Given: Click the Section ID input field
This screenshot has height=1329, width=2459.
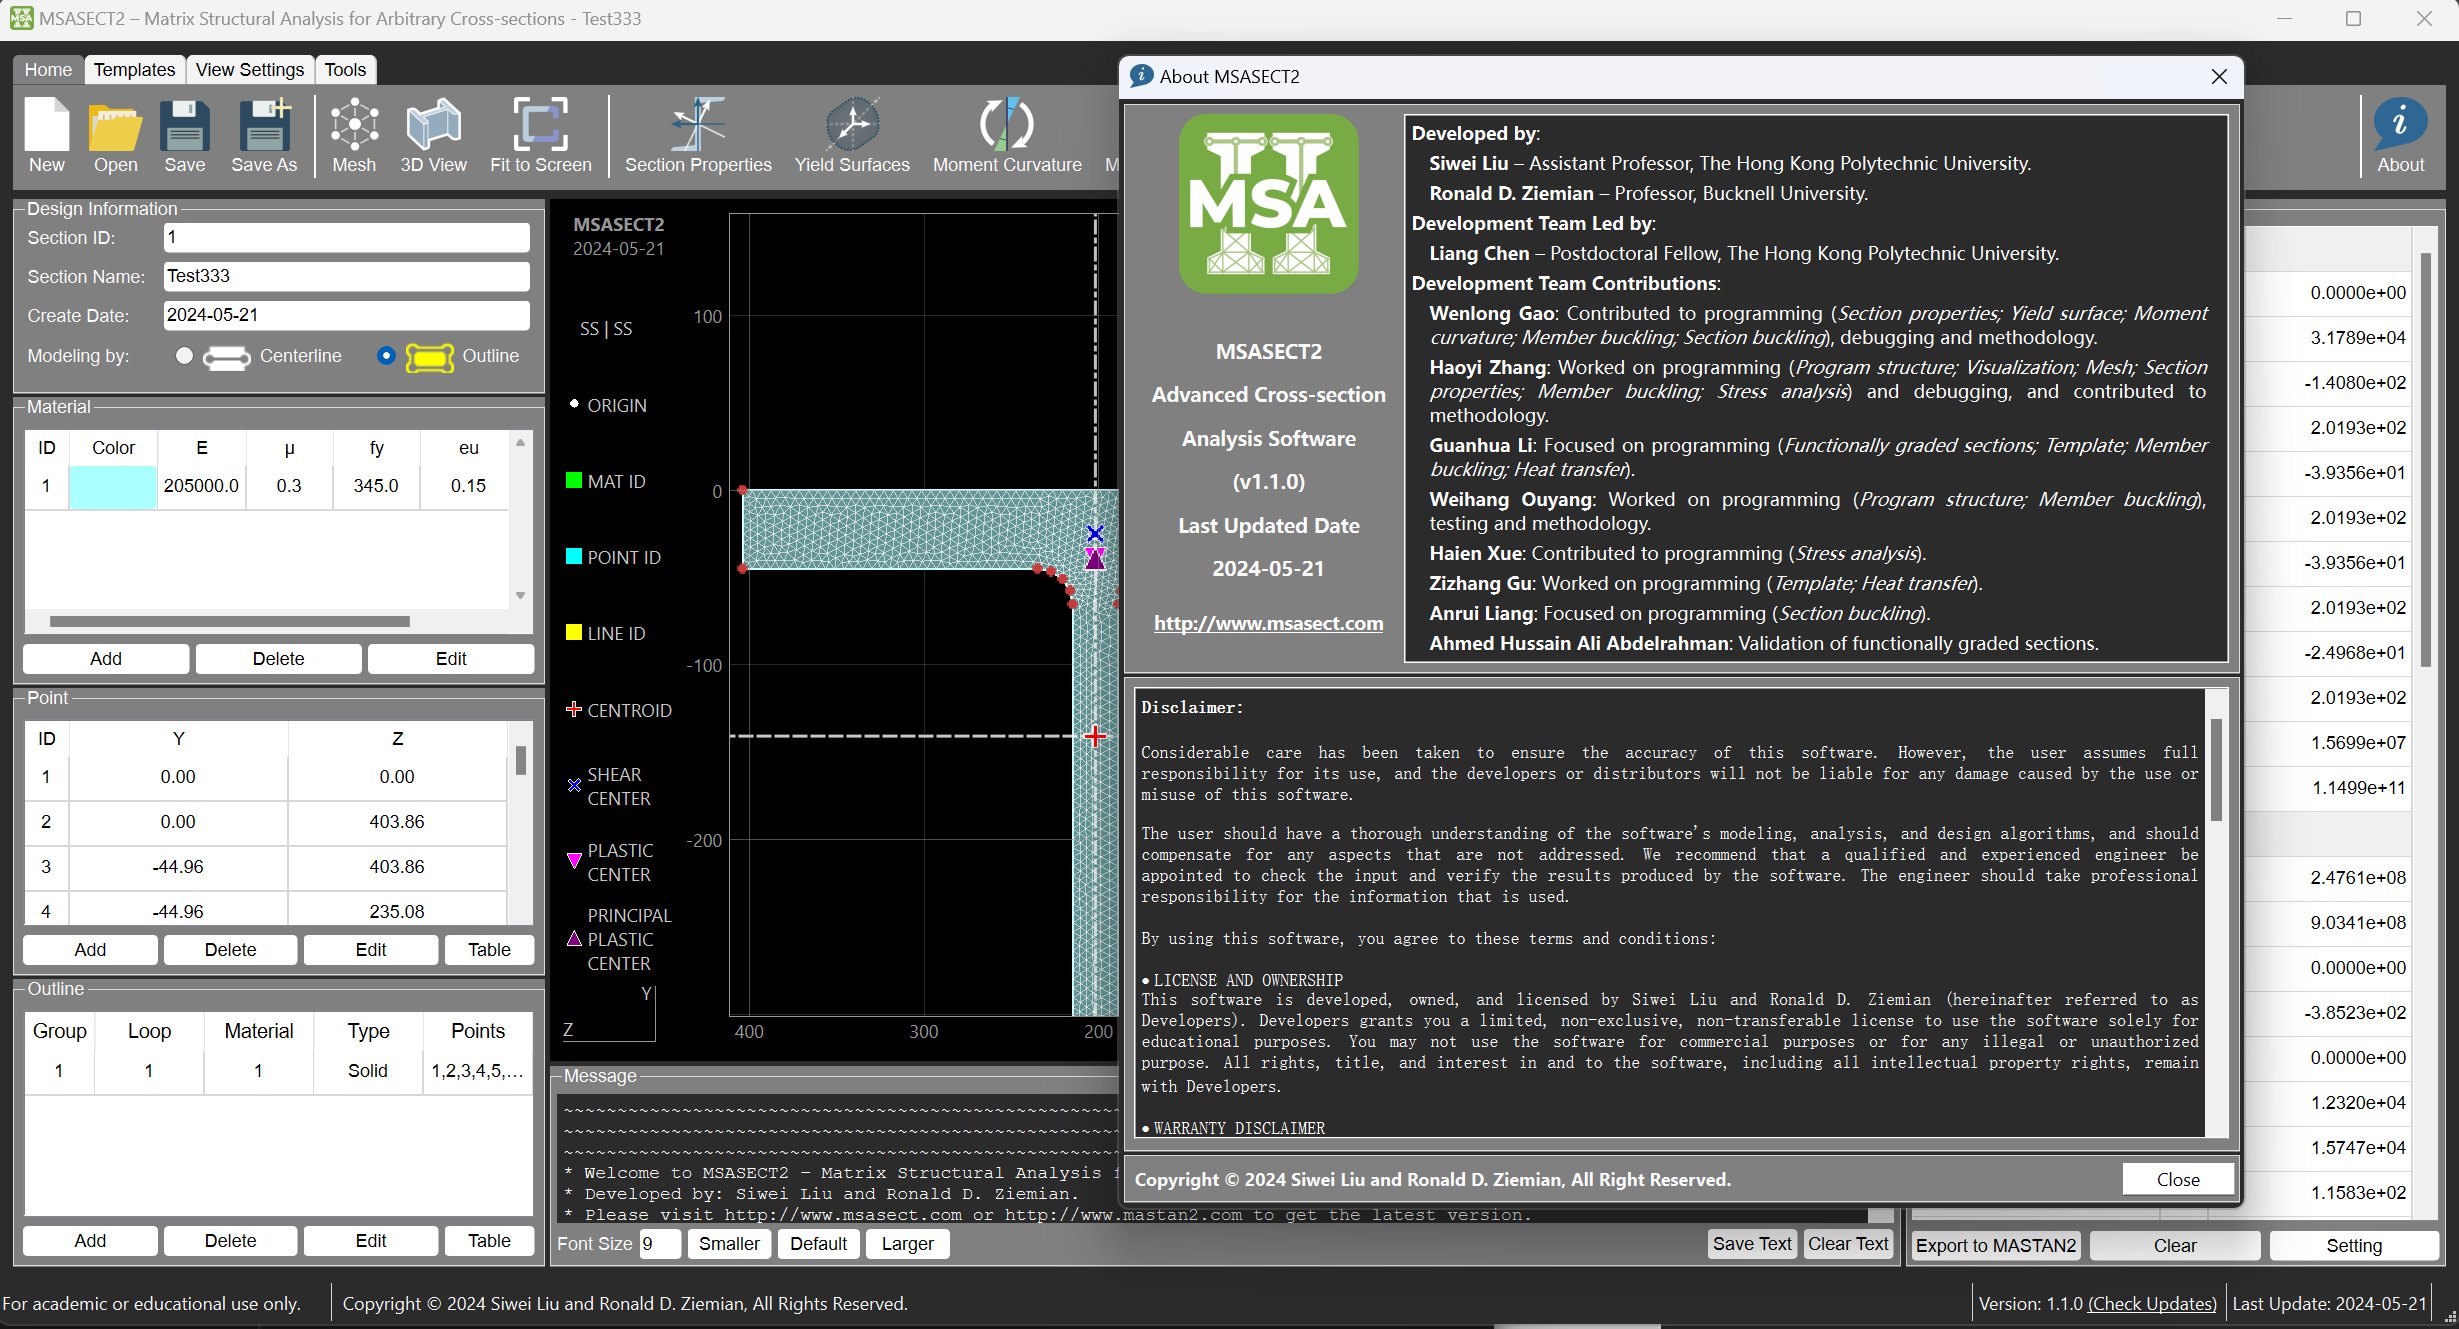Looking at the screenshot, I should [x=346, y=237].
